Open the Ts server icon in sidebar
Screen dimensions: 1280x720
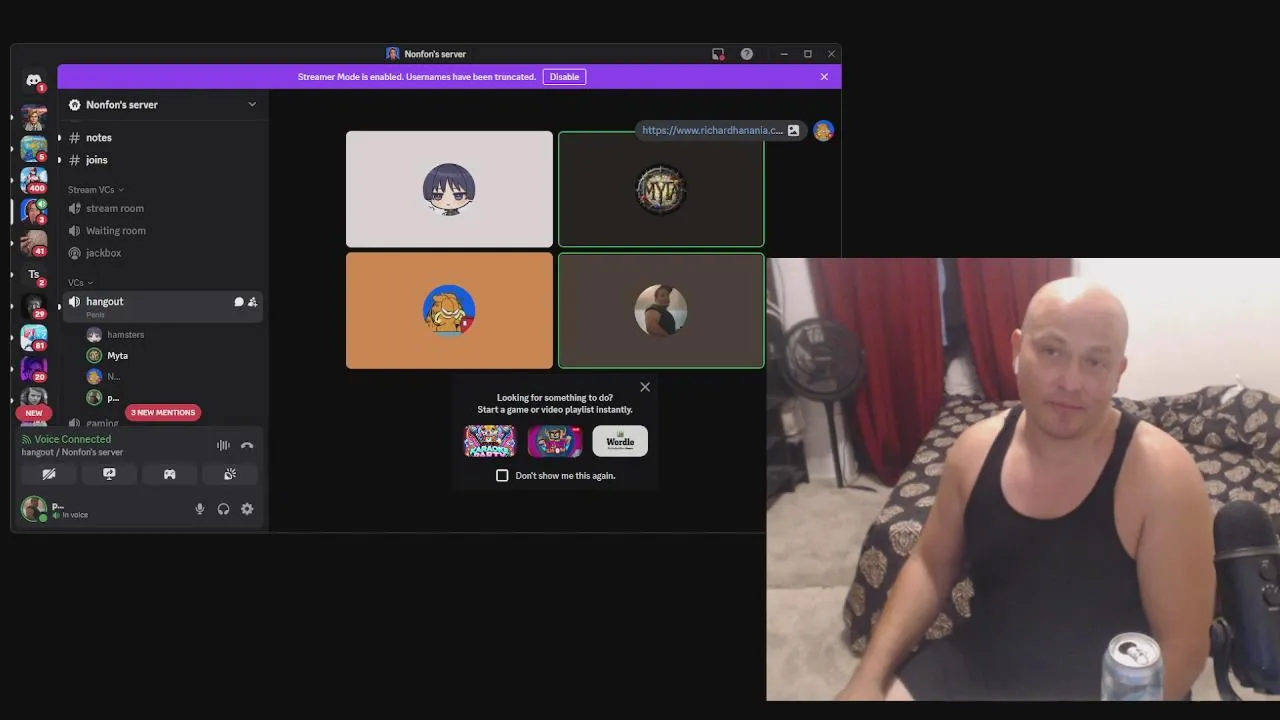pyautogui.click(x=34, y=274)
